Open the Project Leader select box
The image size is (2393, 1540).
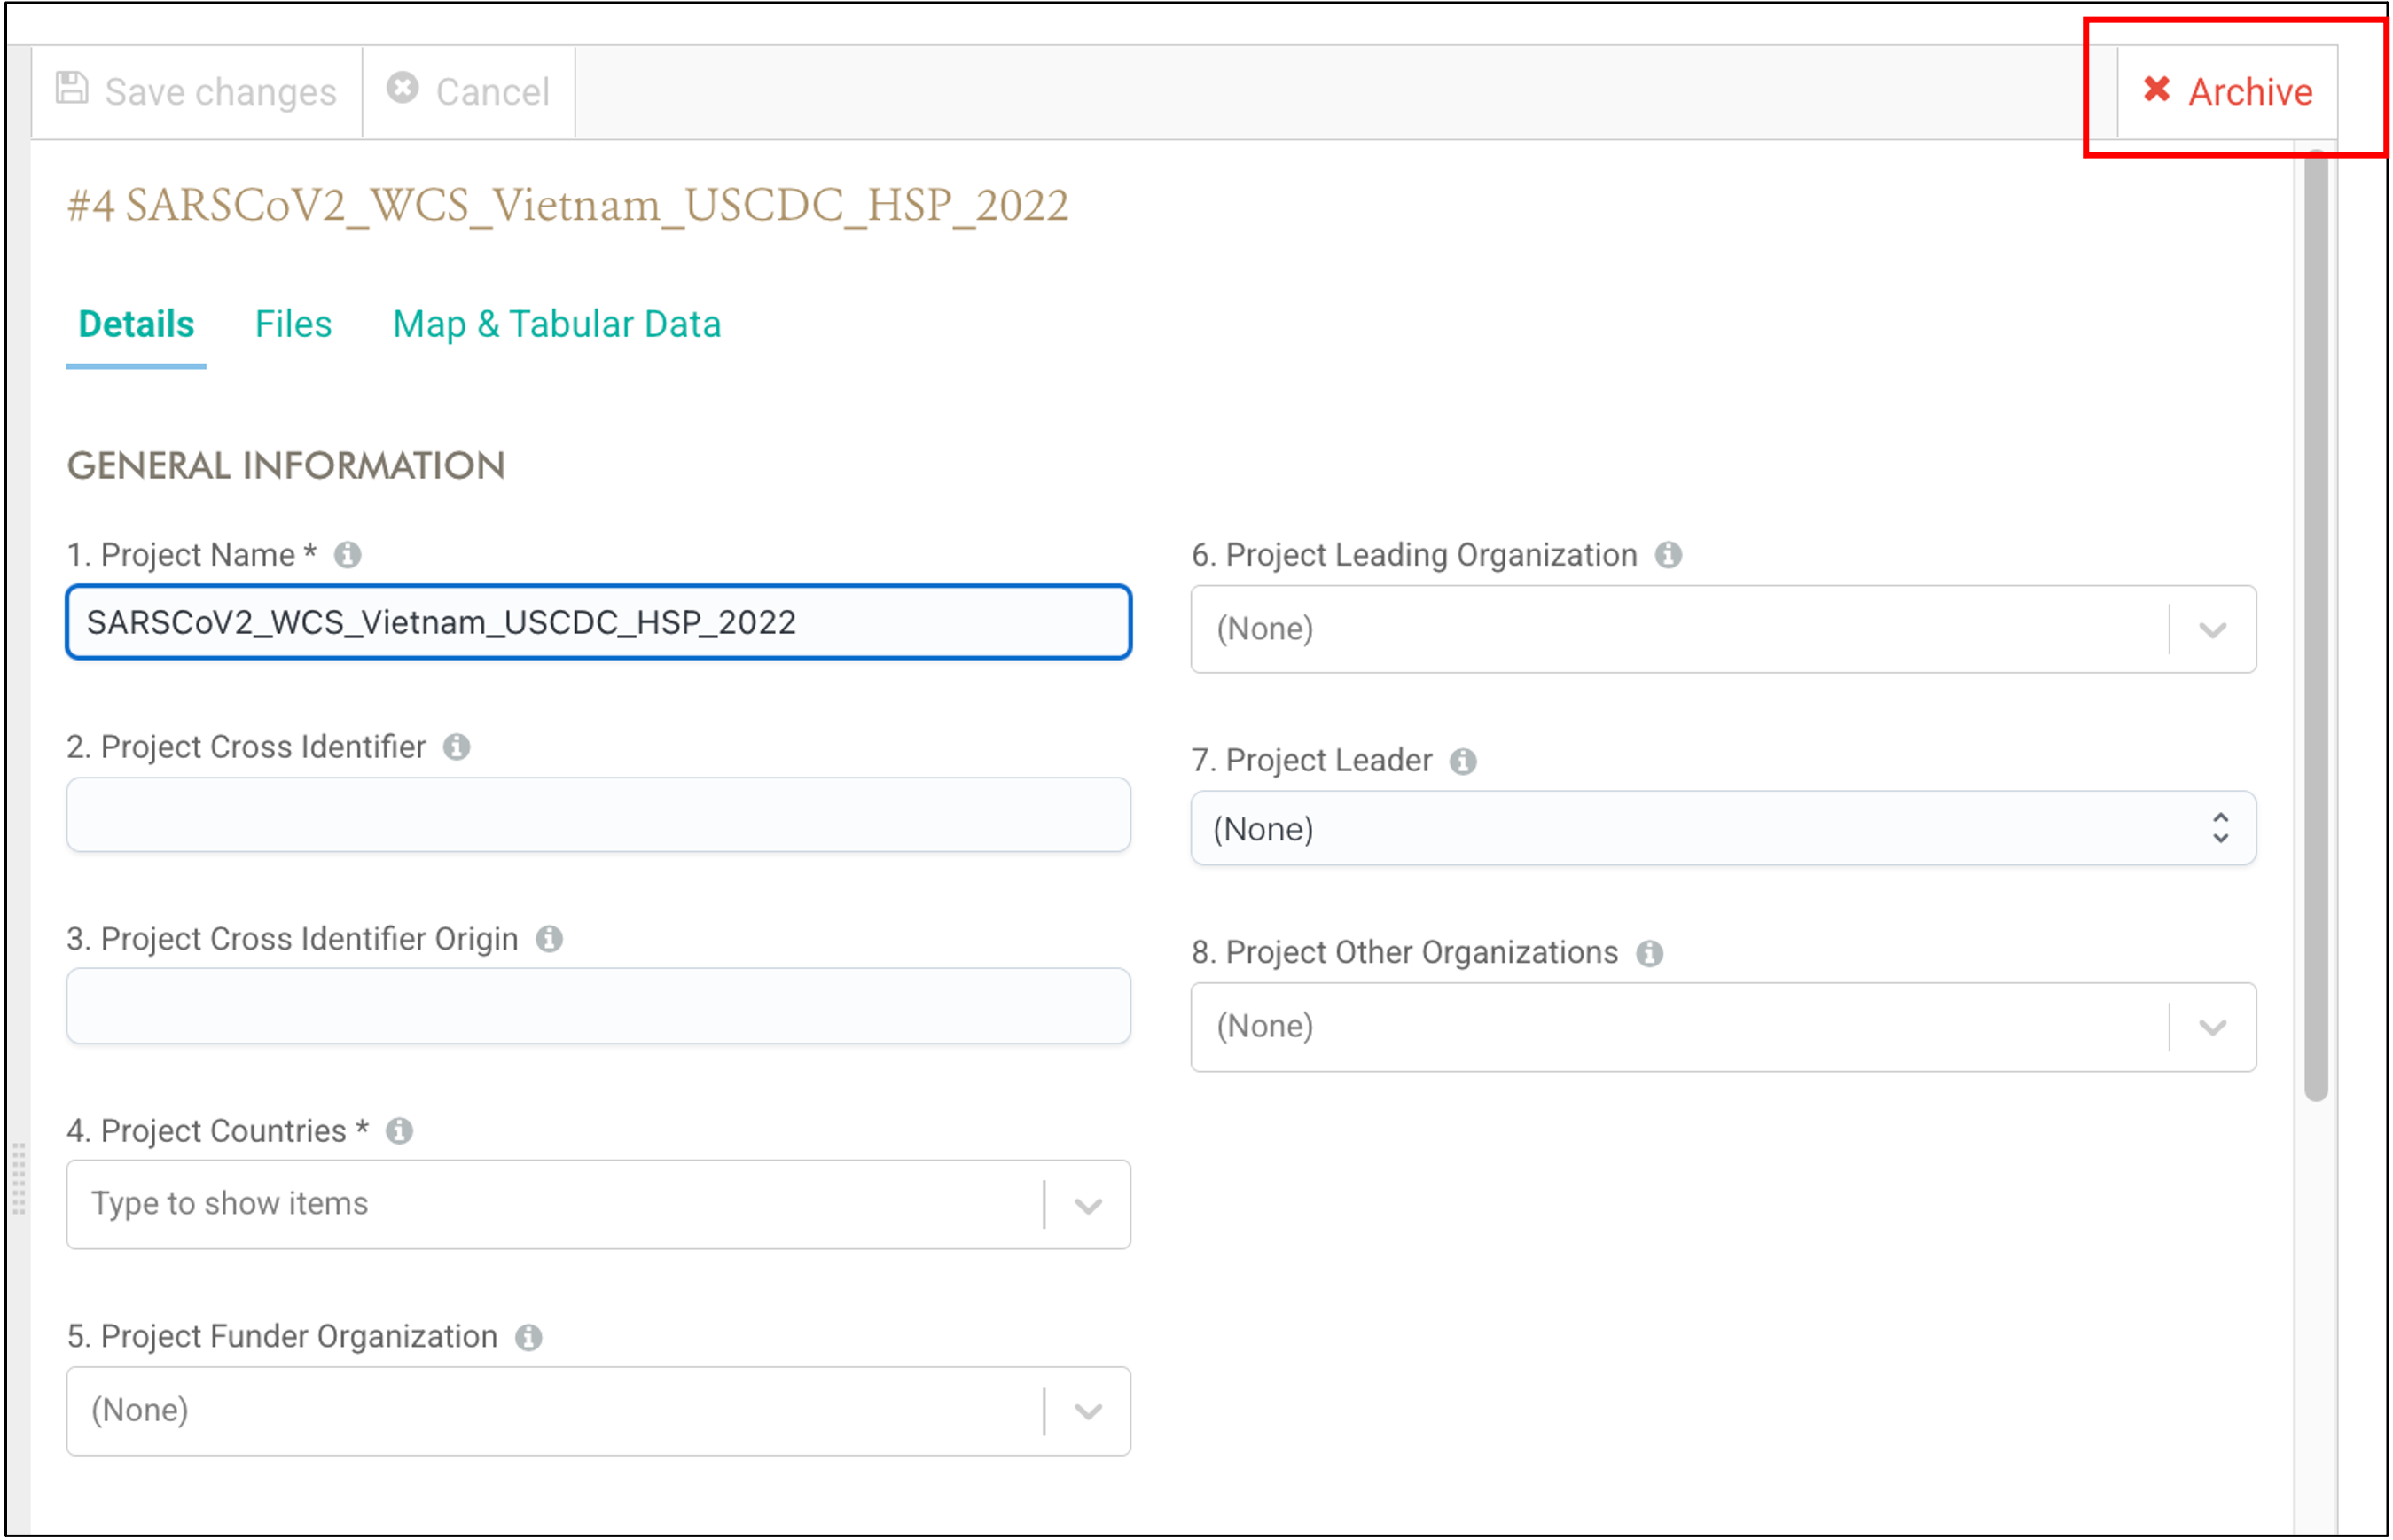point(1723,828)
